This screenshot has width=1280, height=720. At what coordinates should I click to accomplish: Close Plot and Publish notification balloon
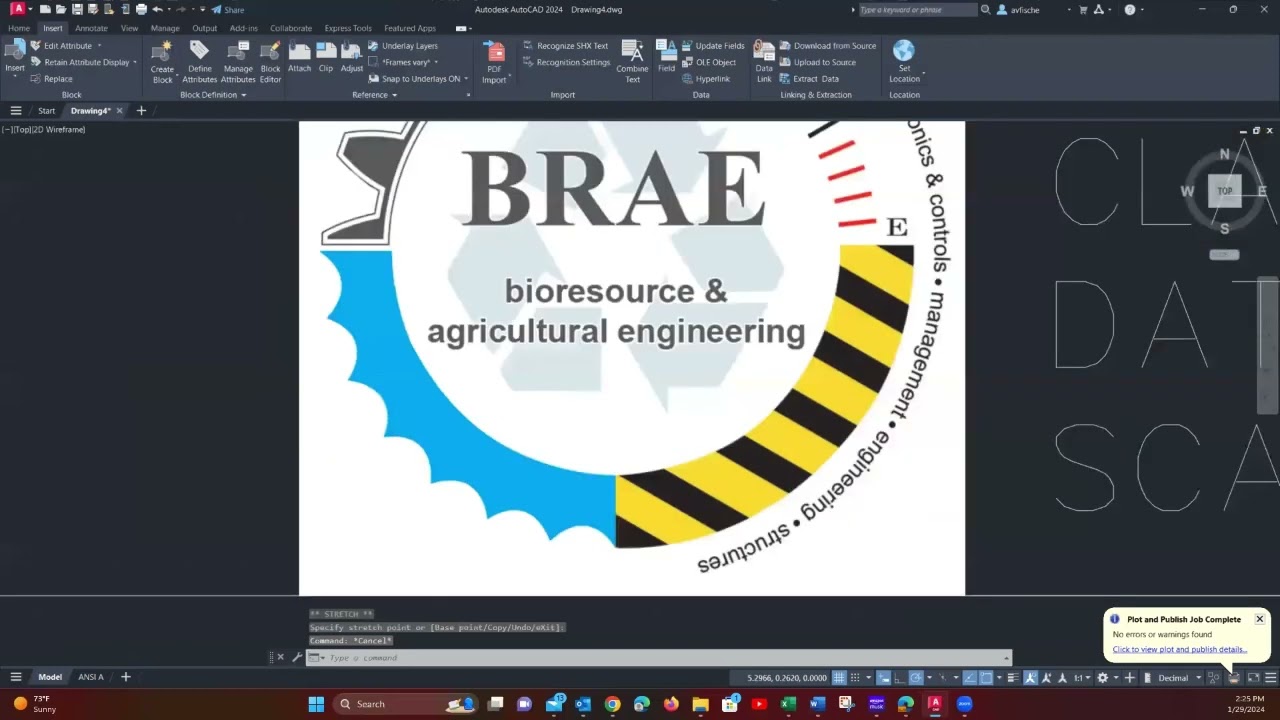coord(1259,619)
